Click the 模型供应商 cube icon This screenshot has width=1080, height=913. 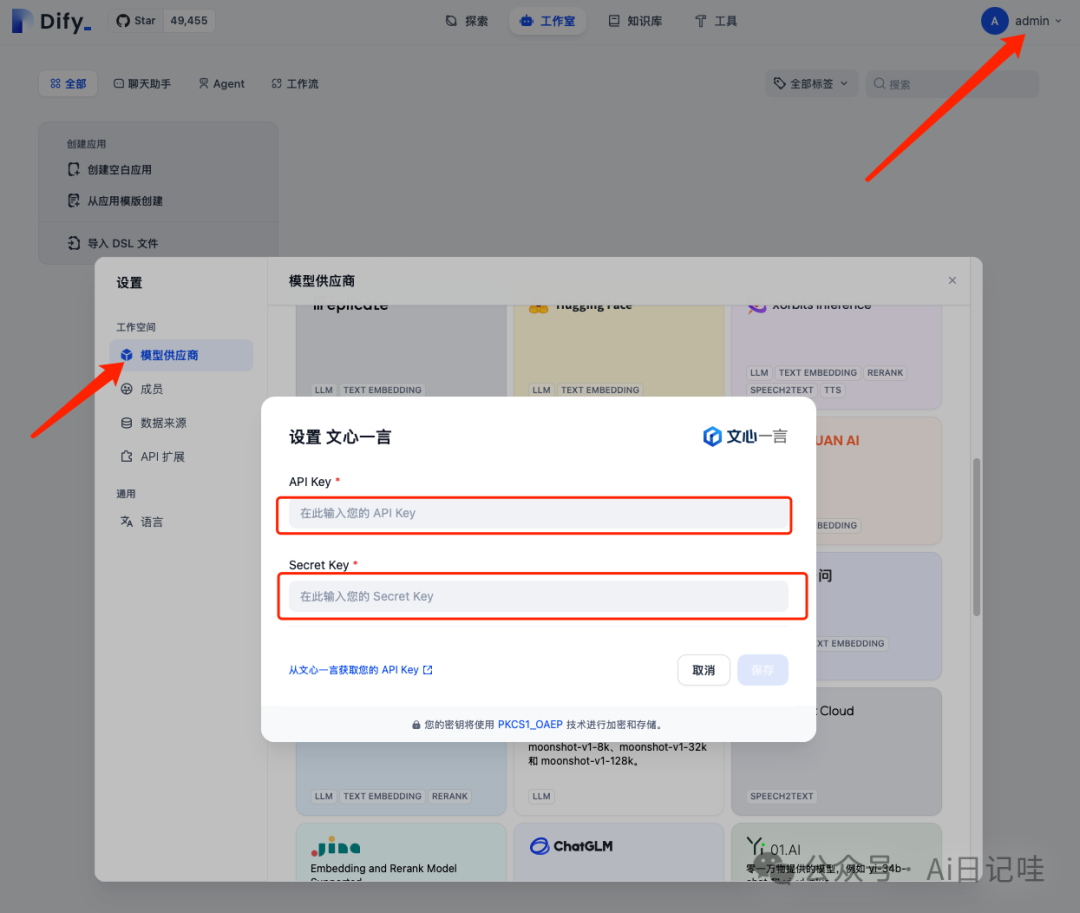(x=127, y=355)
